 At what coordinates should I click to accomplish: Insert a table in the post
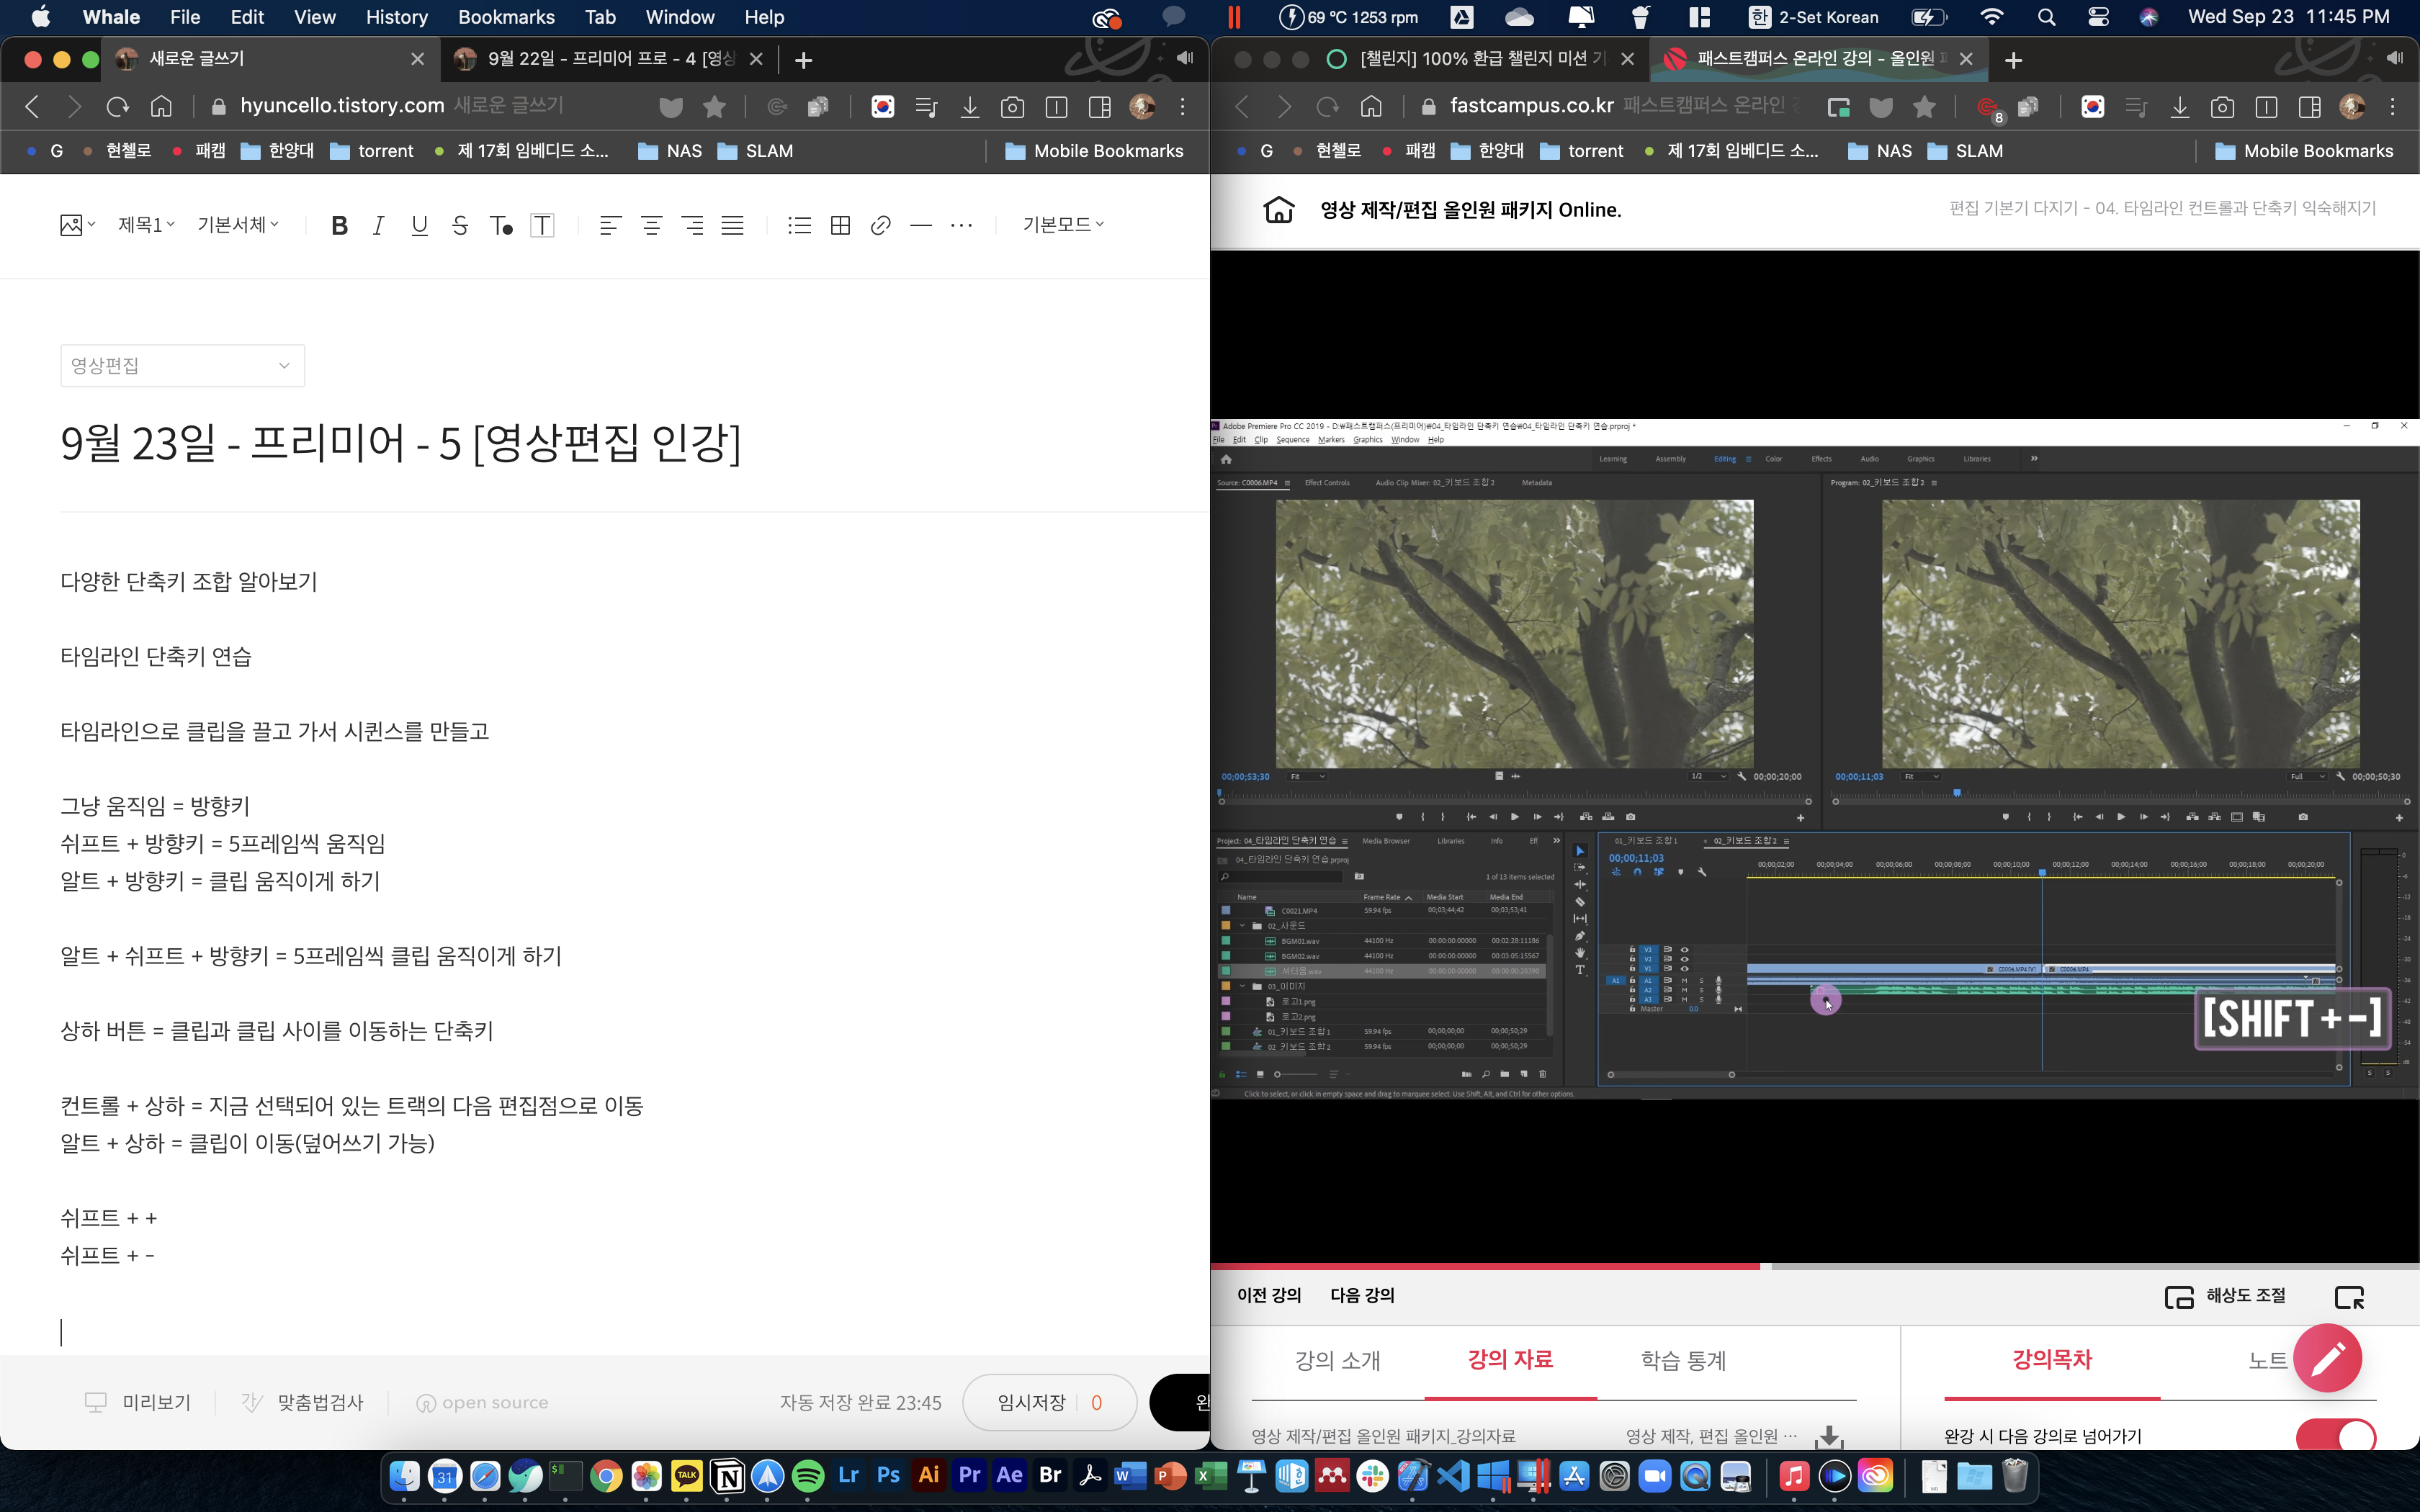840,225
